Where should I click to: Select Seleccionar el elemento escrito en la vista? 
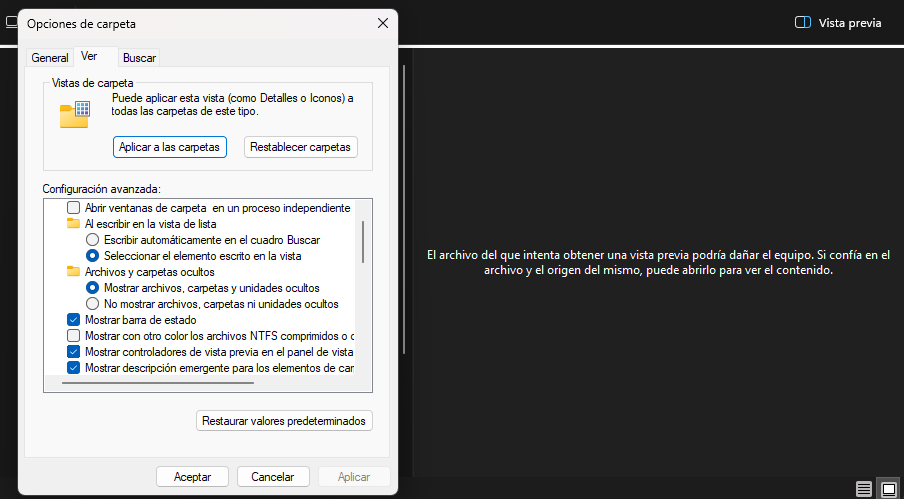coord(92,255)
